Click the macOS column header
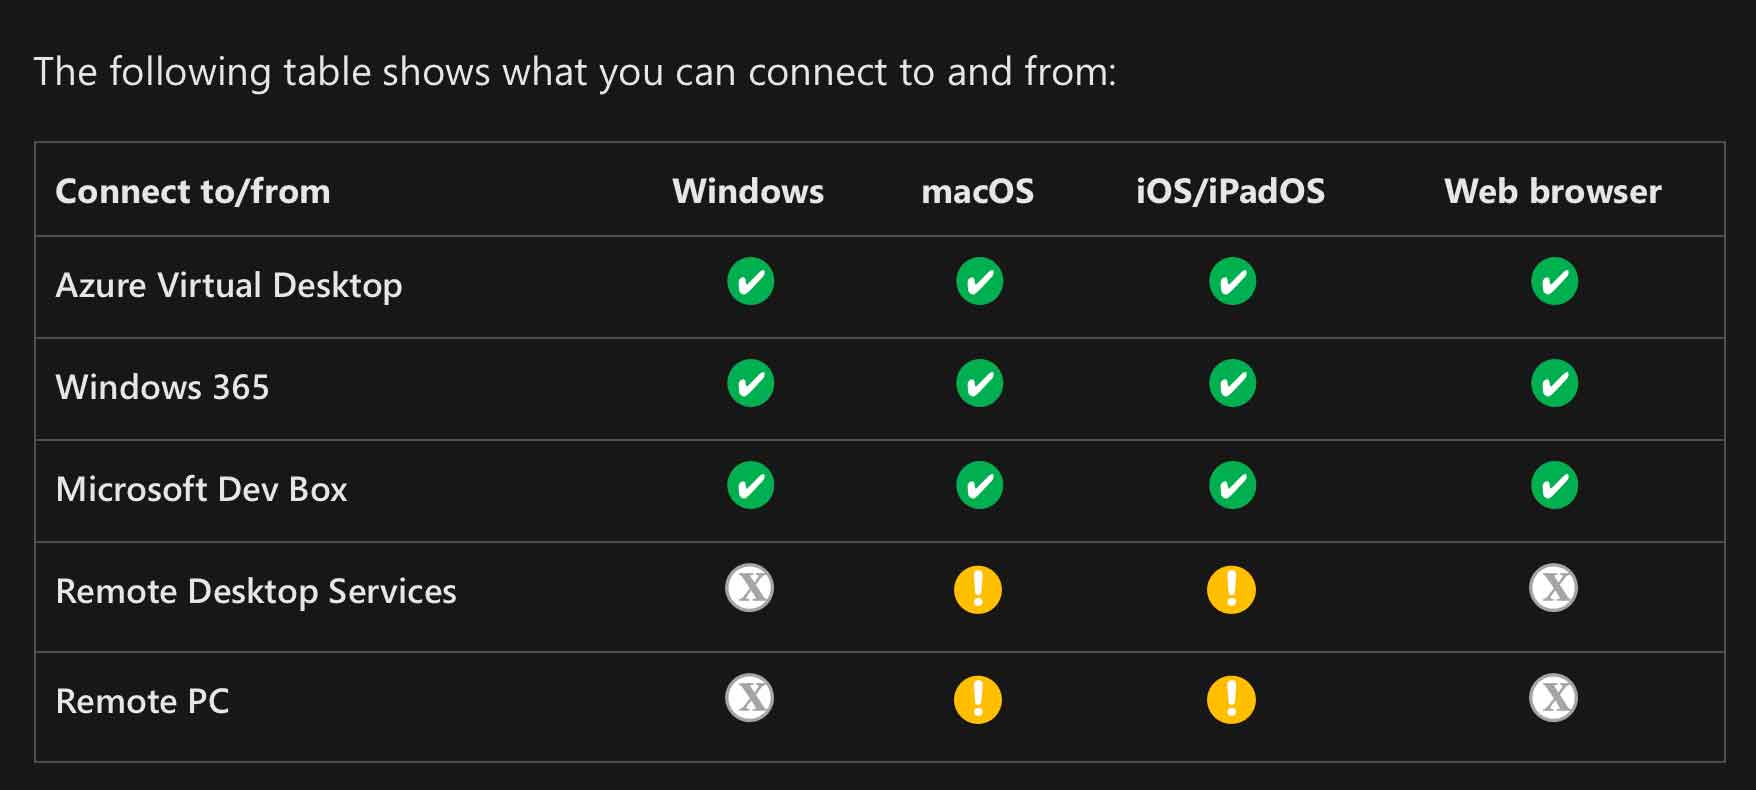Screen dimensions: 1756x790 pyautogui.click(x=977, y=191)
